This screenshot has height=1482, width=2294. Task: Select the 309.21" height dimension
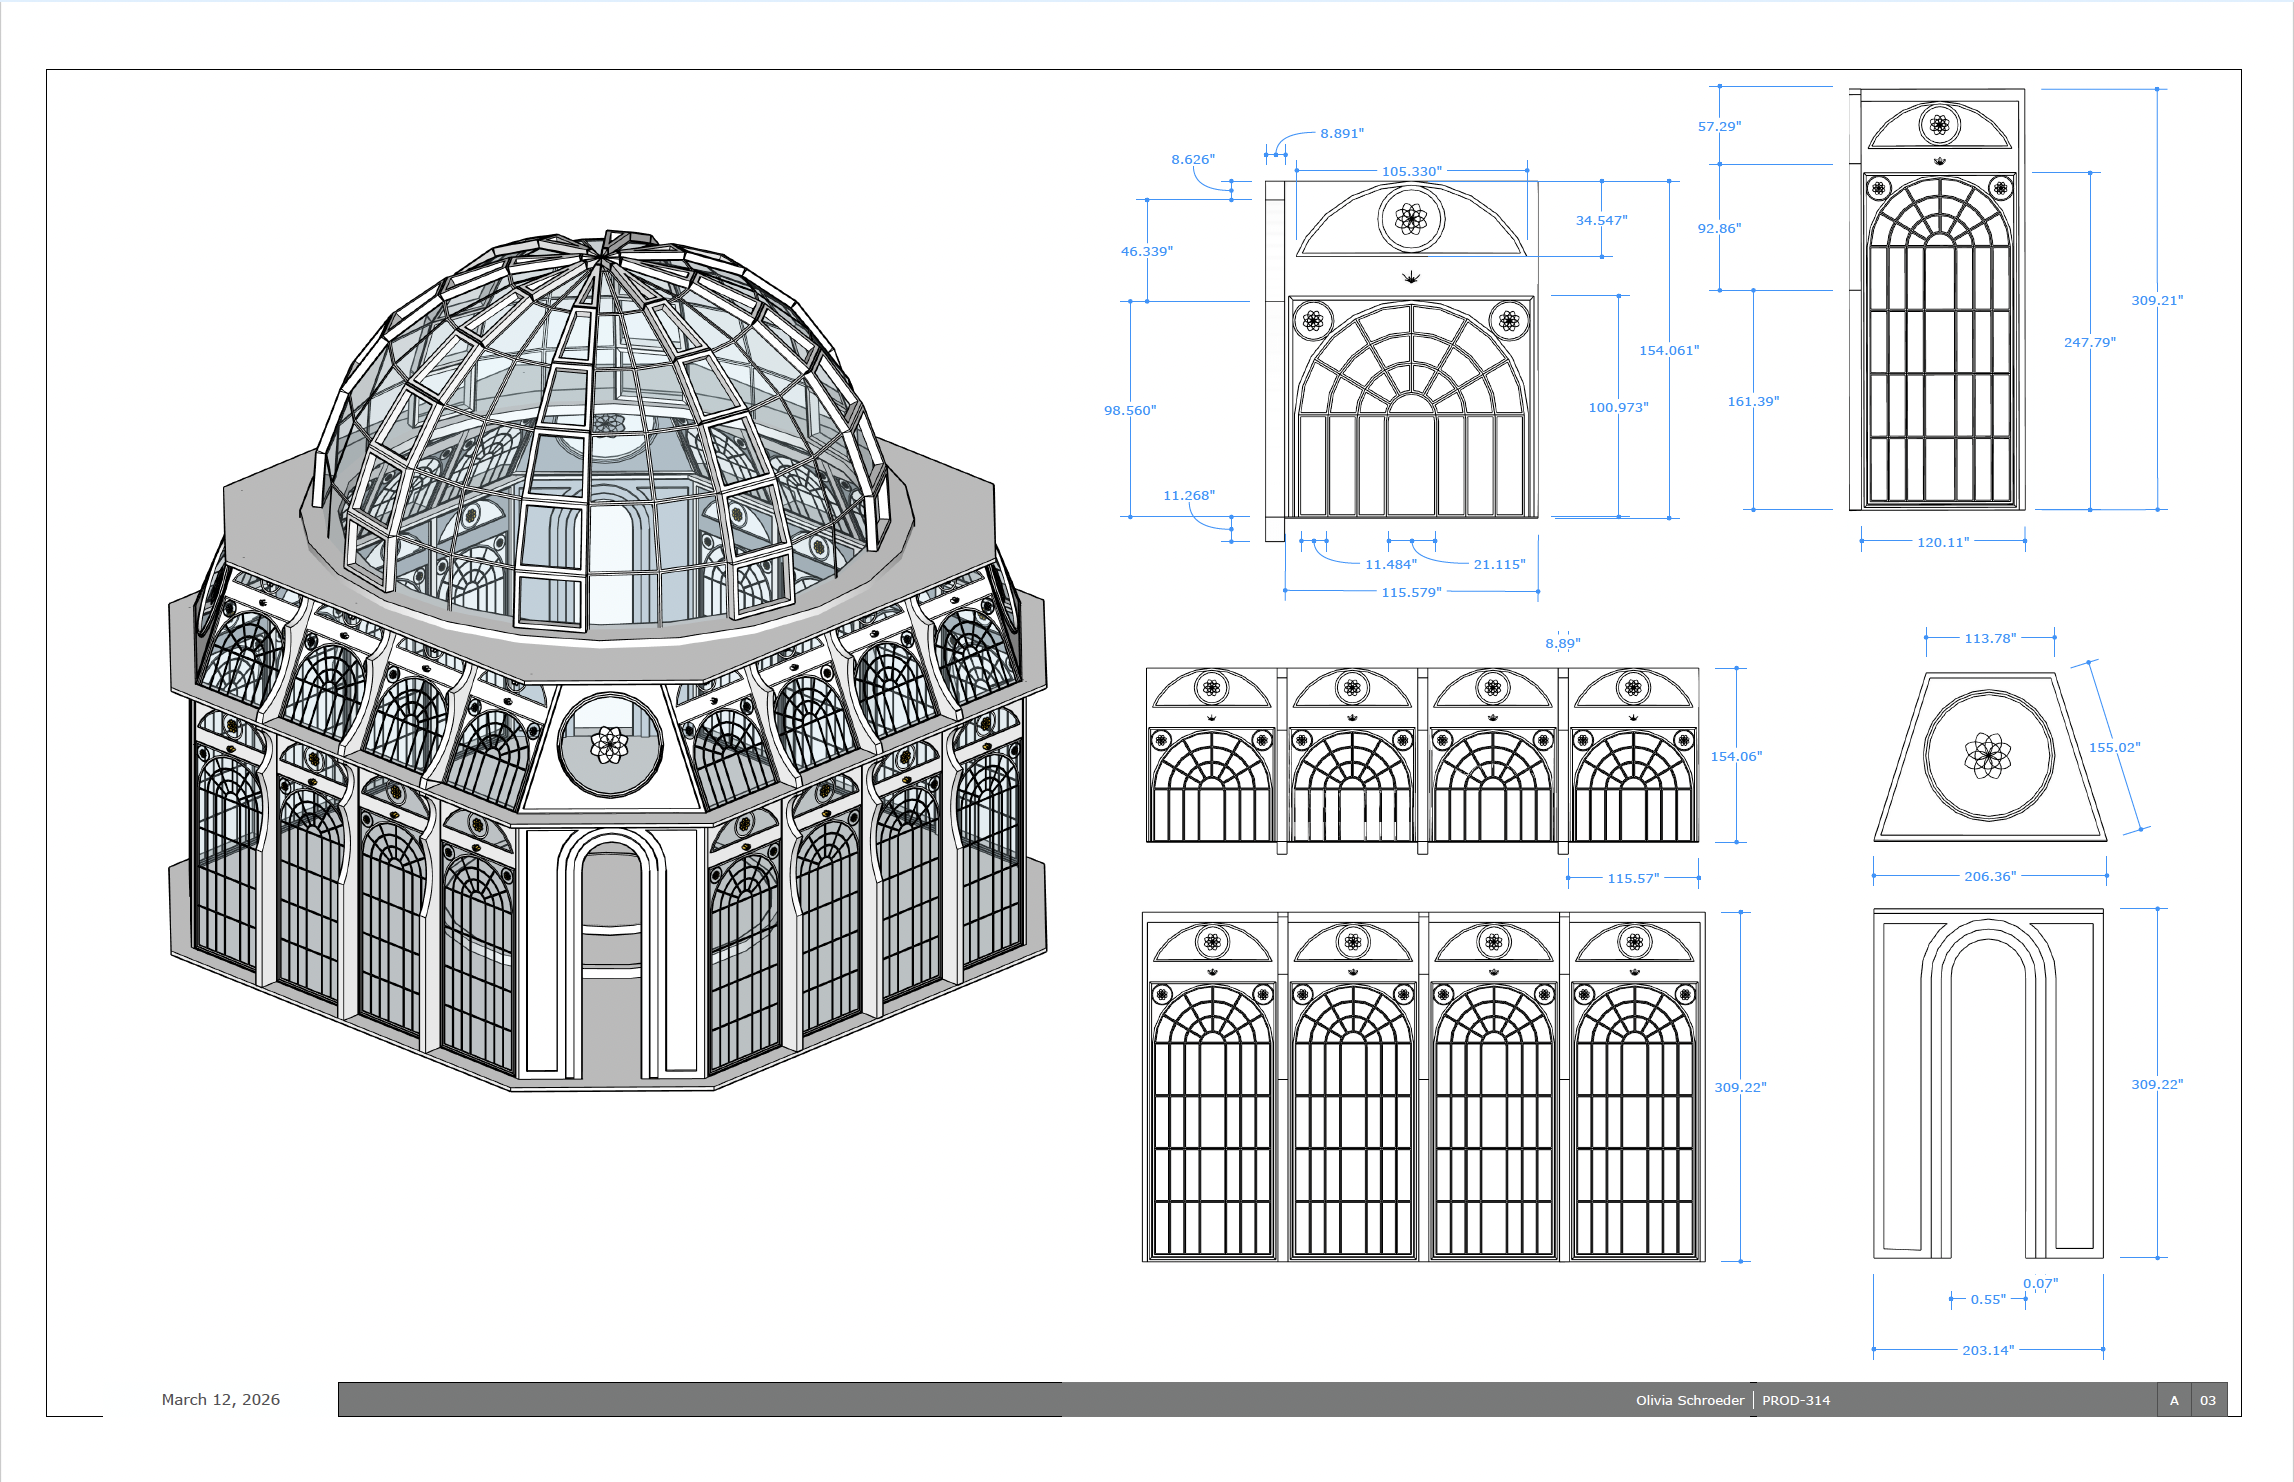[2157, 300]
